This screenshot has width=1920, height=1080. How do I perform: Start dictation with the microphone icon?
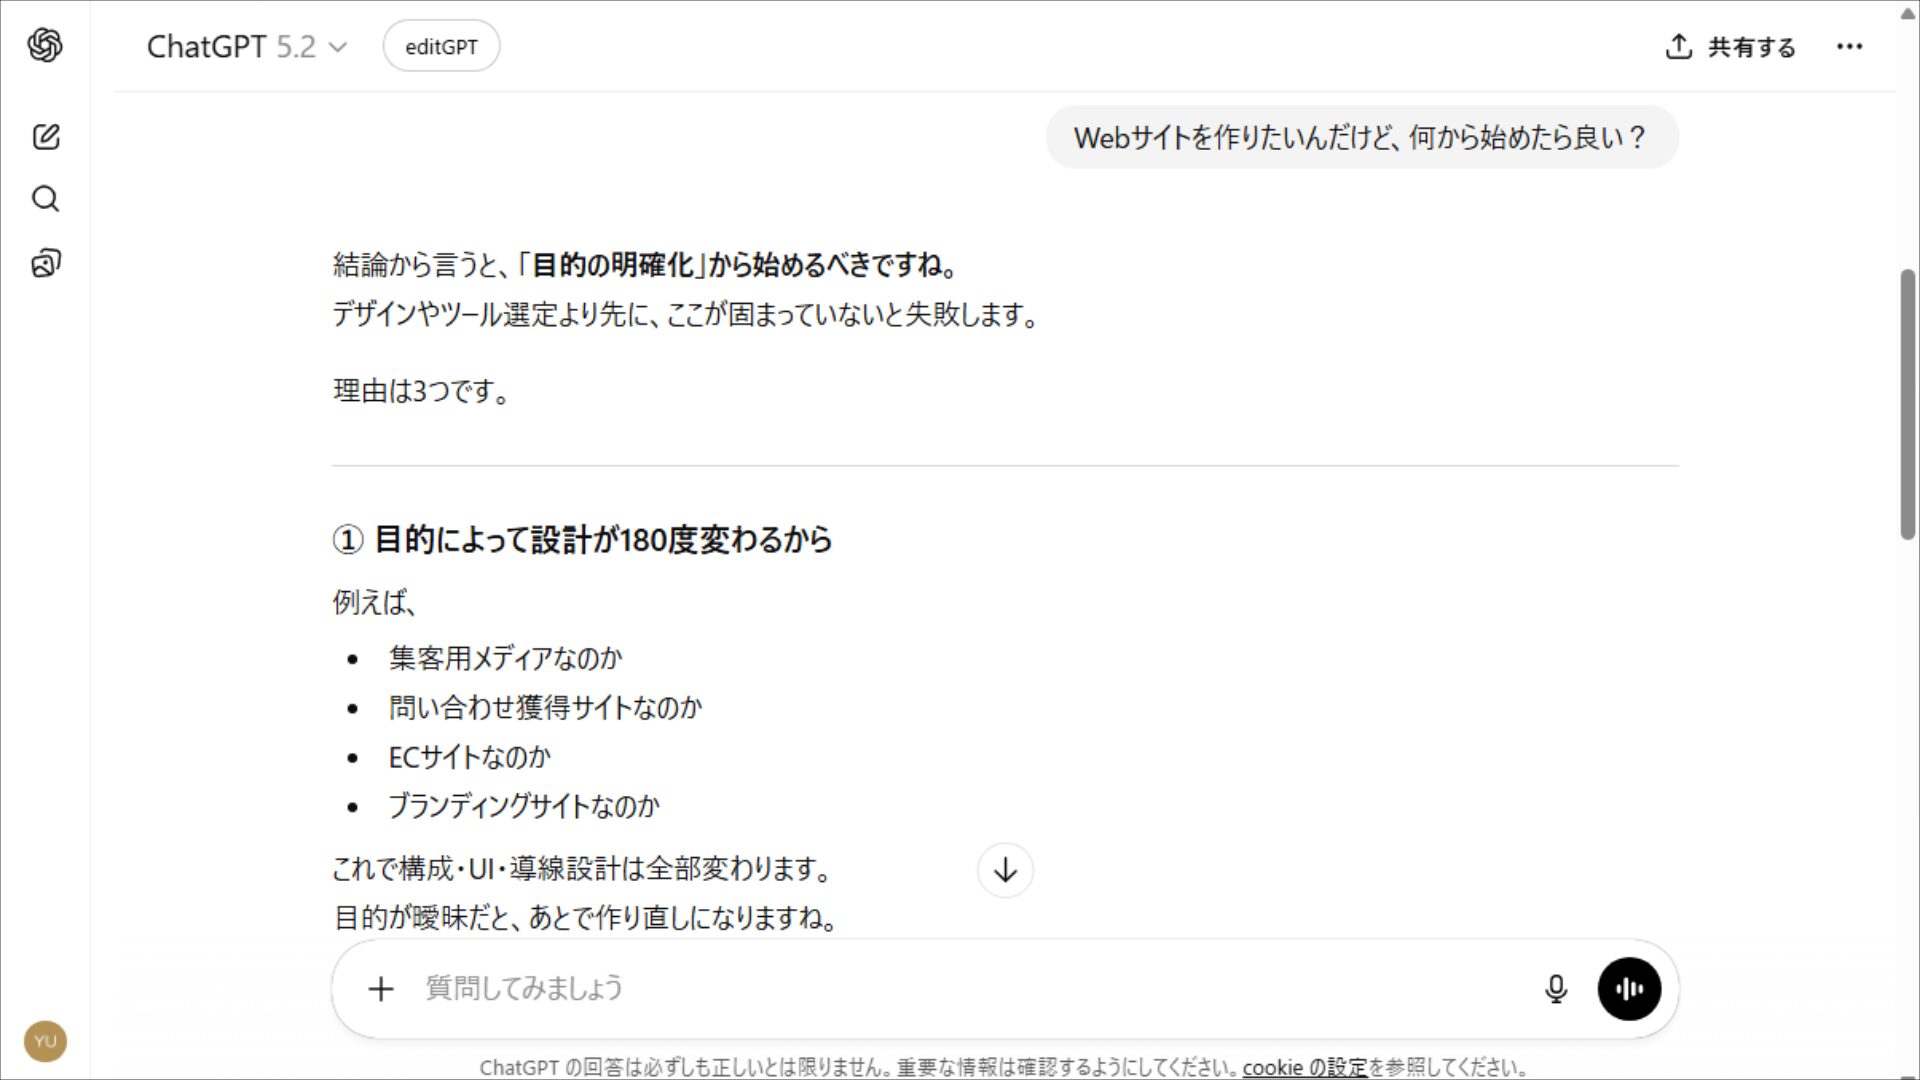coord(1554,988)
